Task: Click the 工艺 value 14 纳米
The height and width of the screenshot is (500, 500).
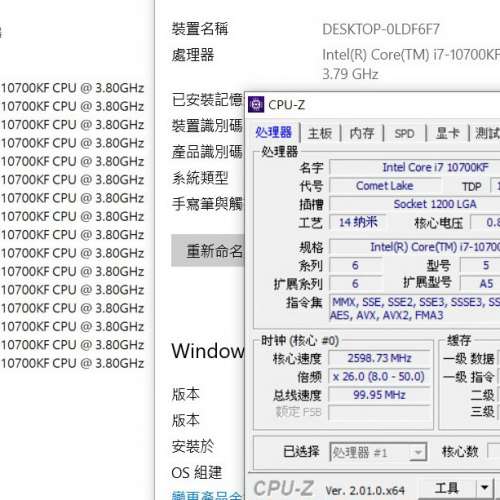Action: click(358, 222)
